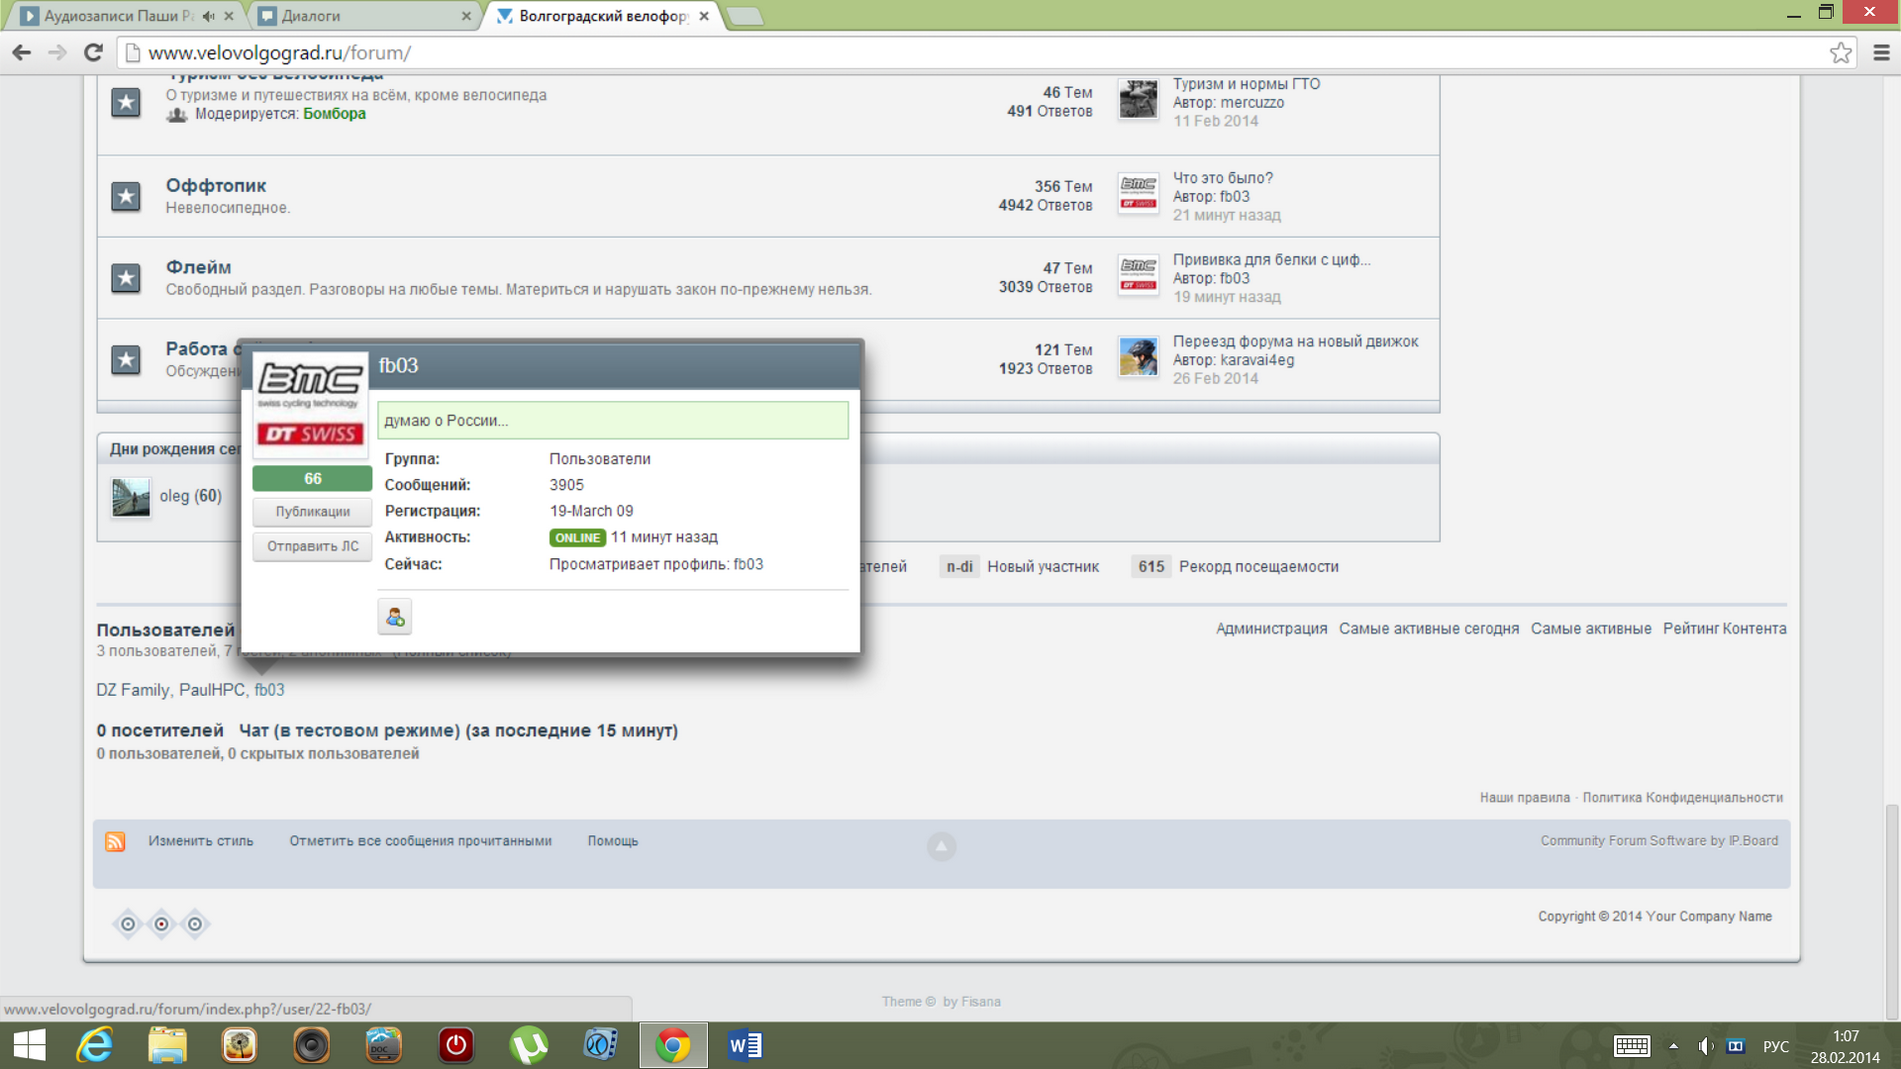Screen dimensions: 1901x1069
Task: Open topic Привидка для белки
Action: coord(1271,260)
